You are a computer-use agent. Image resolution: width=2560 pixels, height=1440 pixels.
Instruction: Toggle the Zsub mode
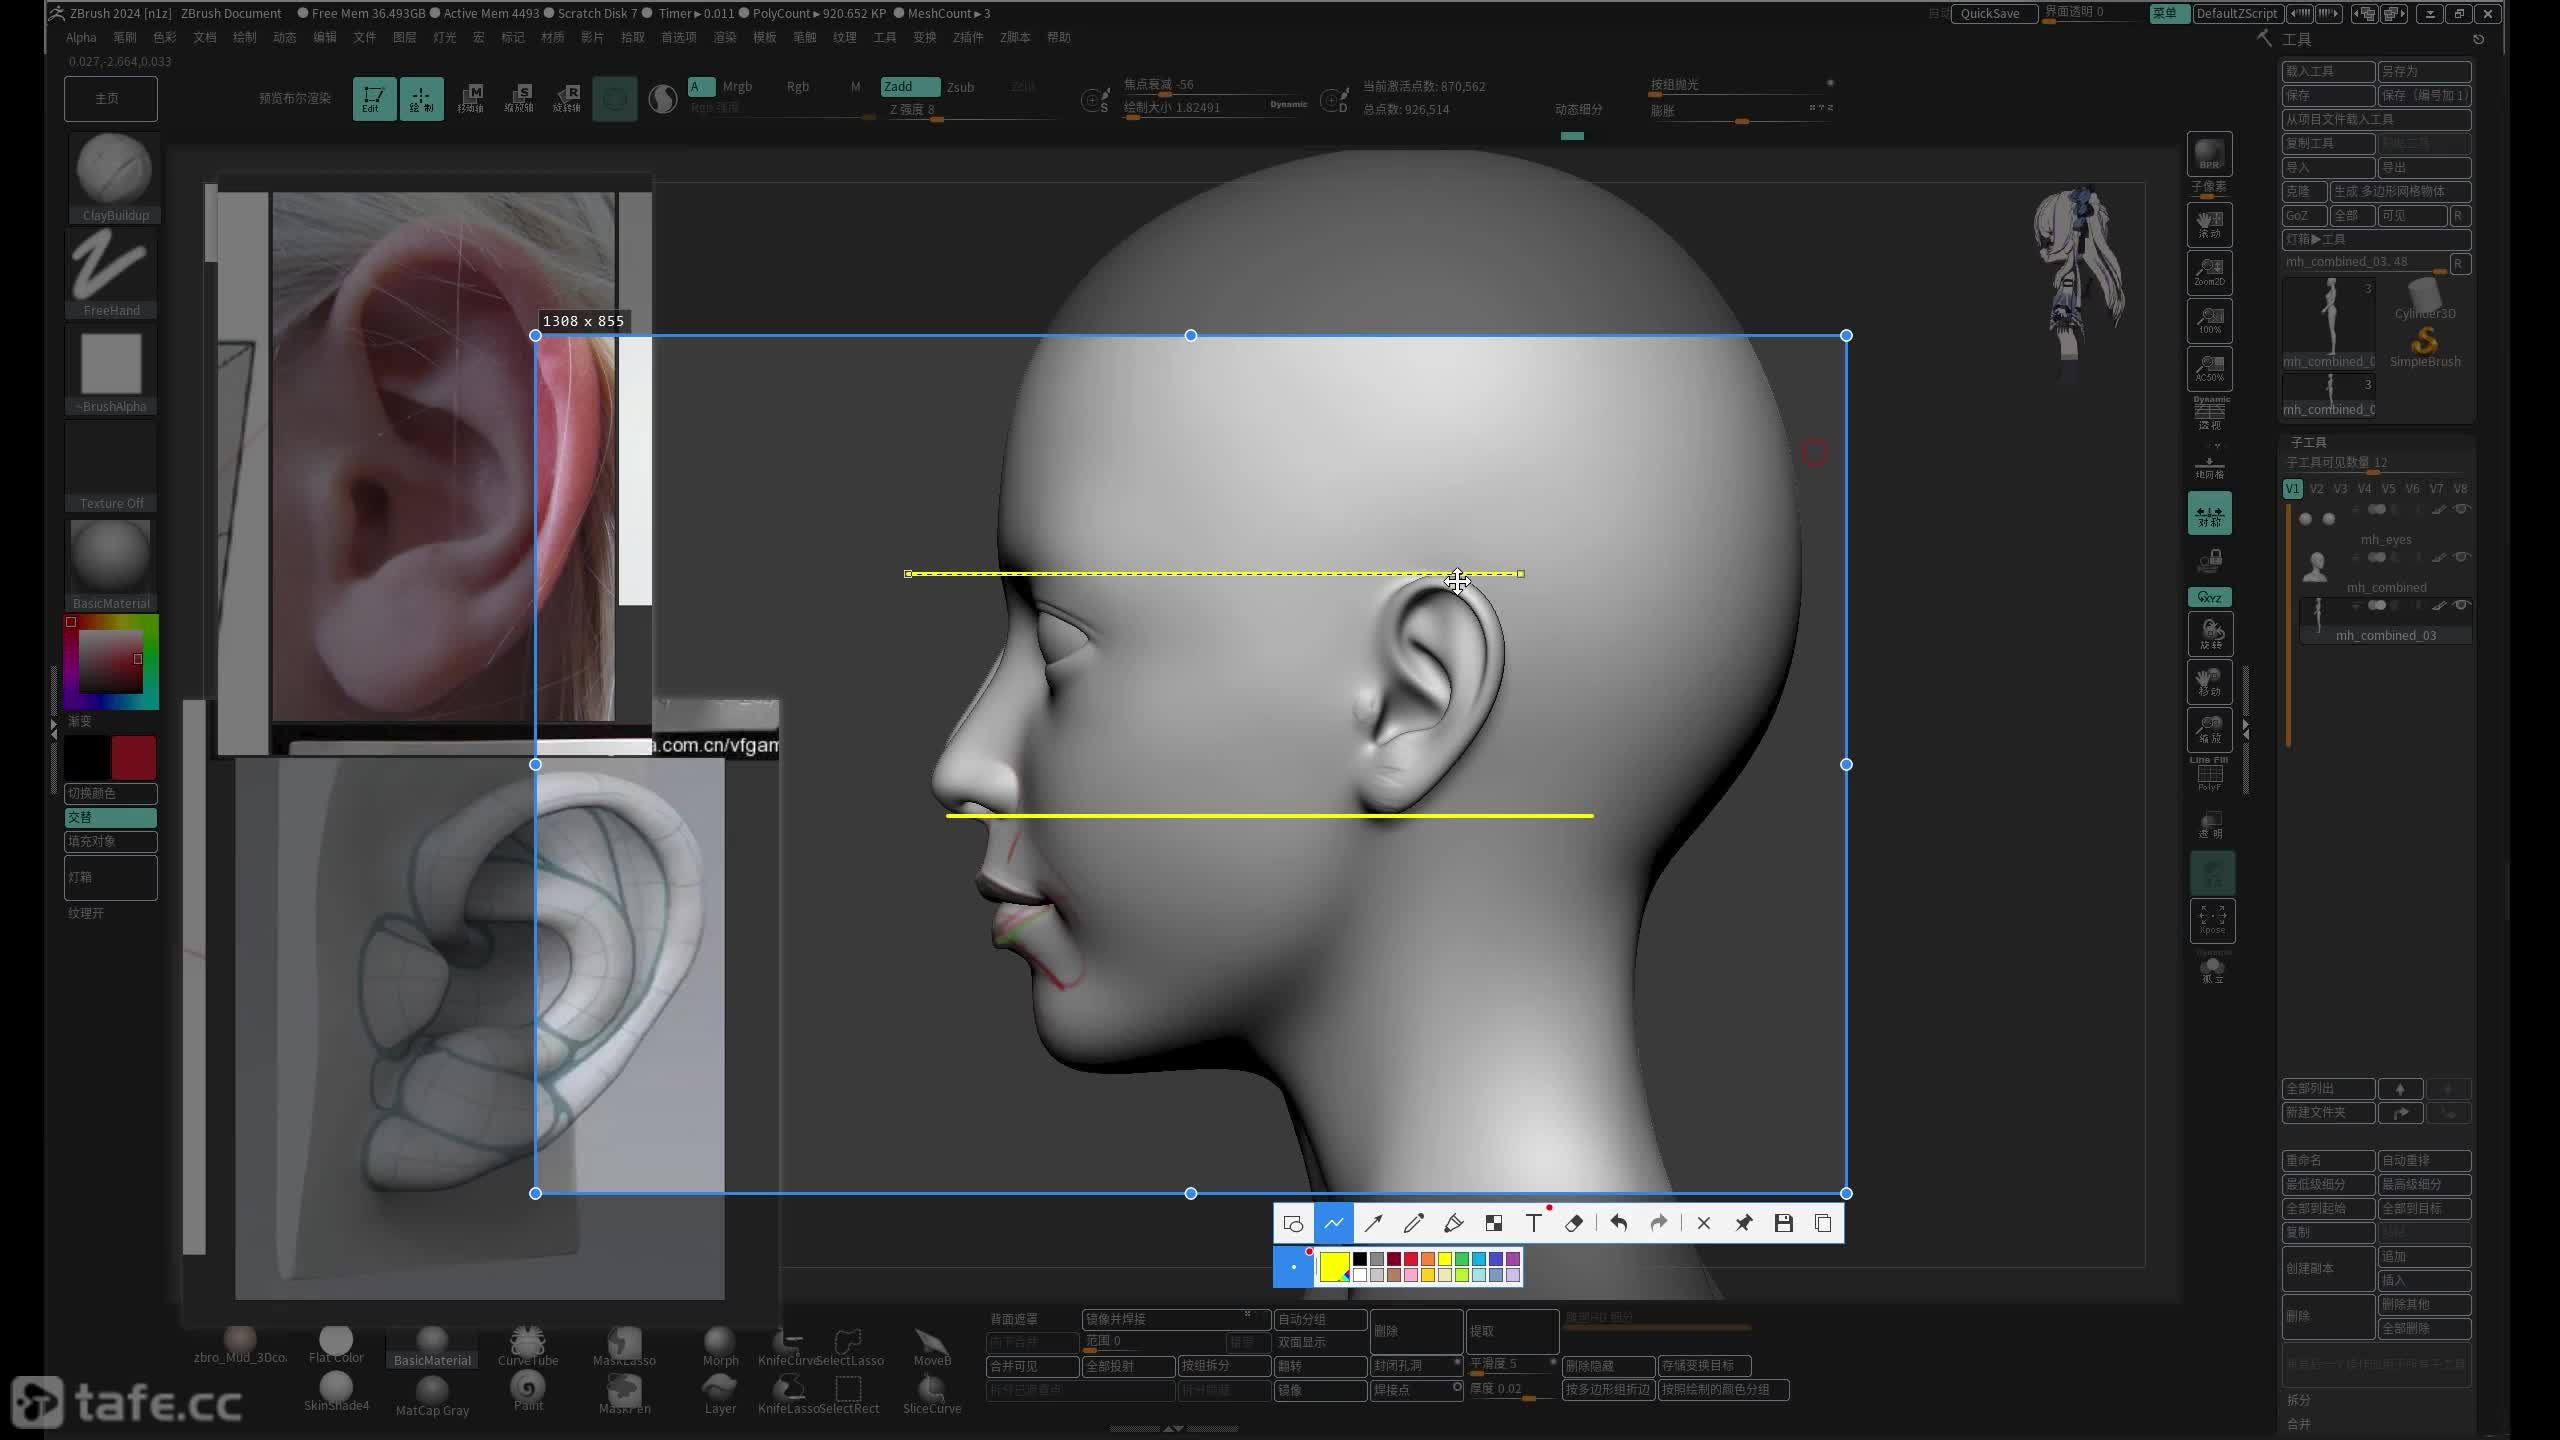point(960,87)
